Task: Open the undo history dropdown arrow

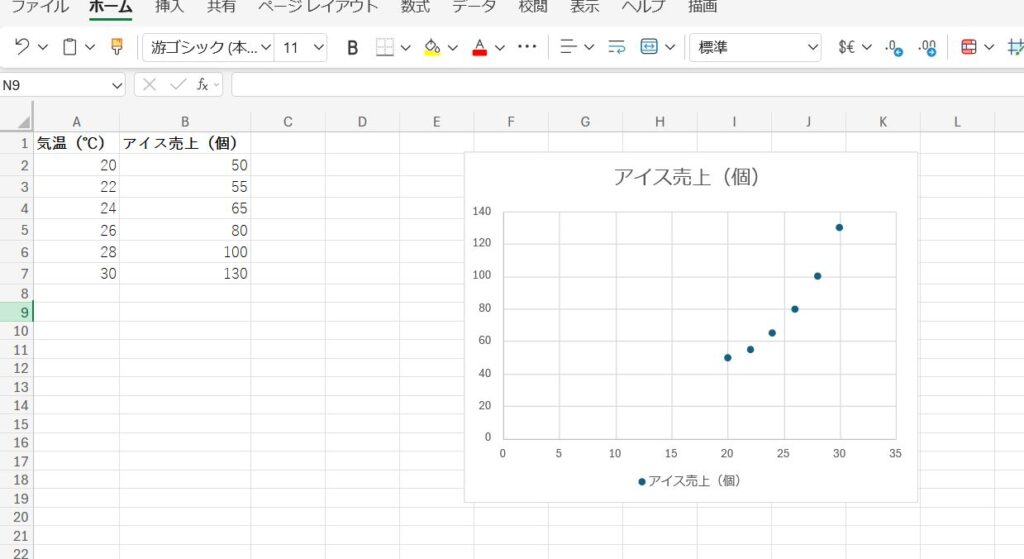Action: [x=43, y=47]
